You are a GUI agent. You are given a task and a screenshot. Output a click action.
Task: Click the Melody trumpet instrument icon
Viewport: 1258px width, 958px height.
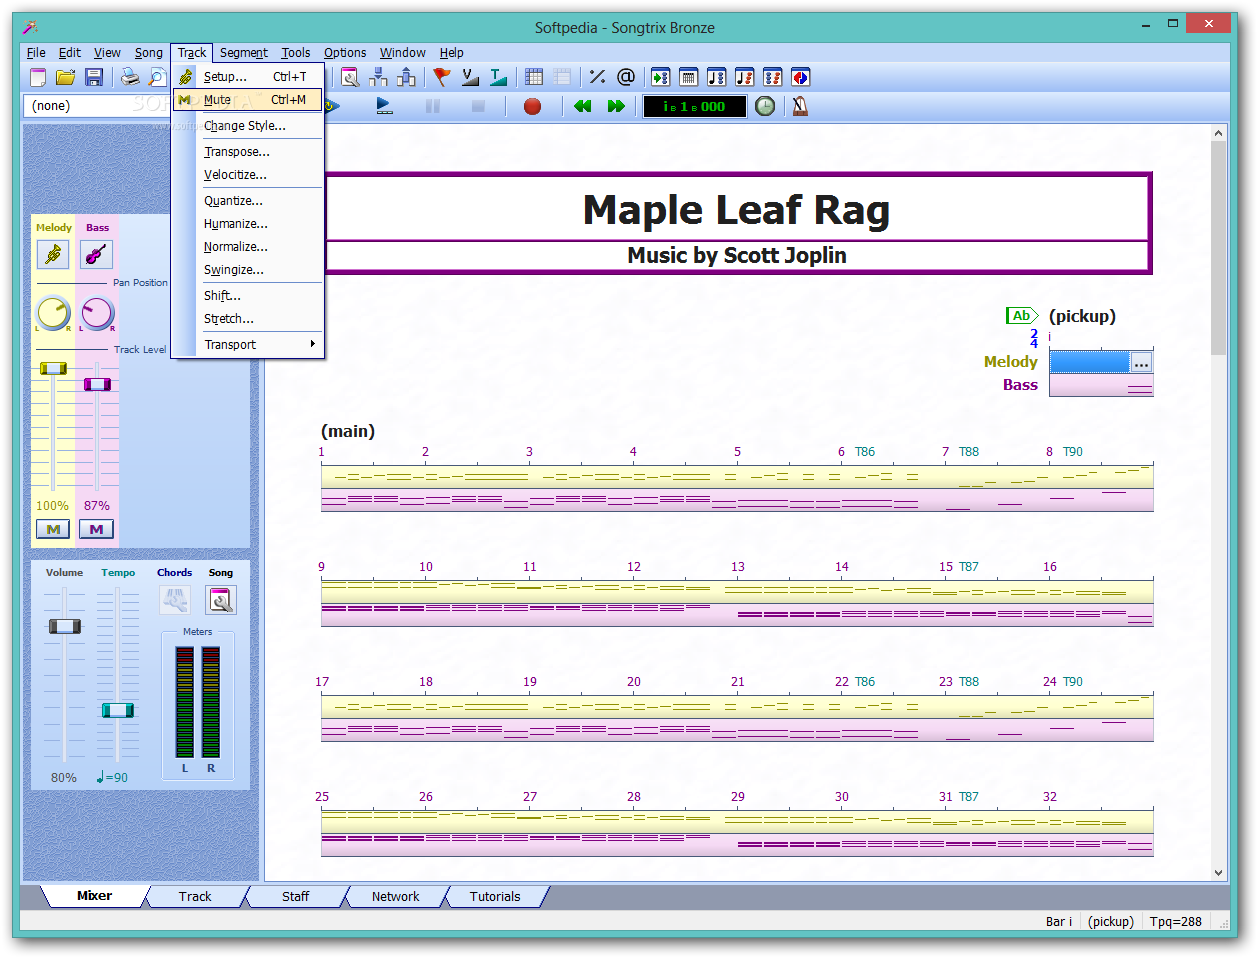(x=53, y=254)
